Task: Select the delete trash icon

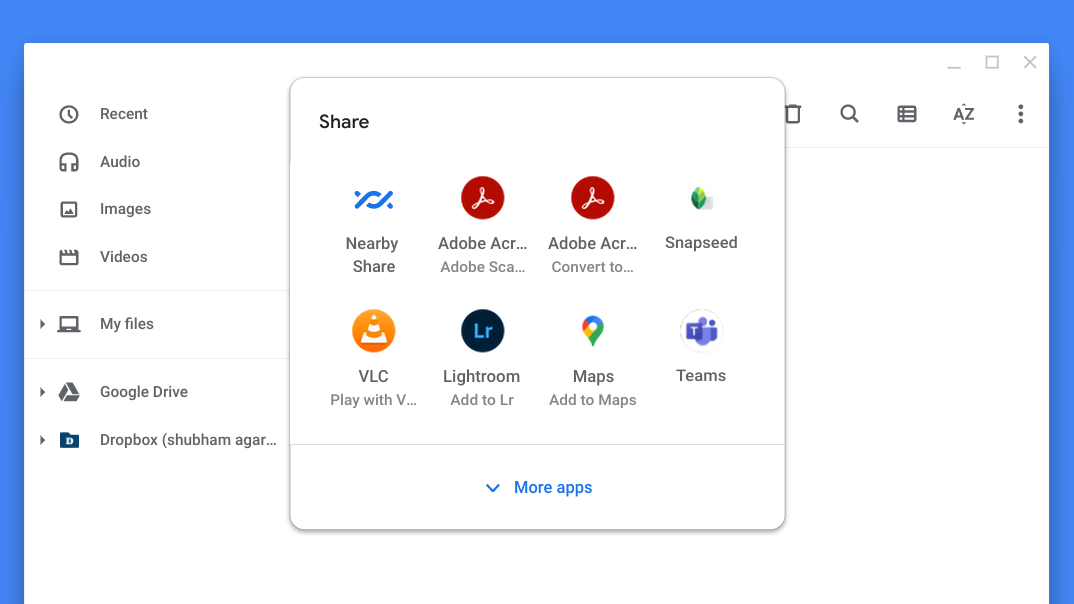Action: tap(792, 114)
